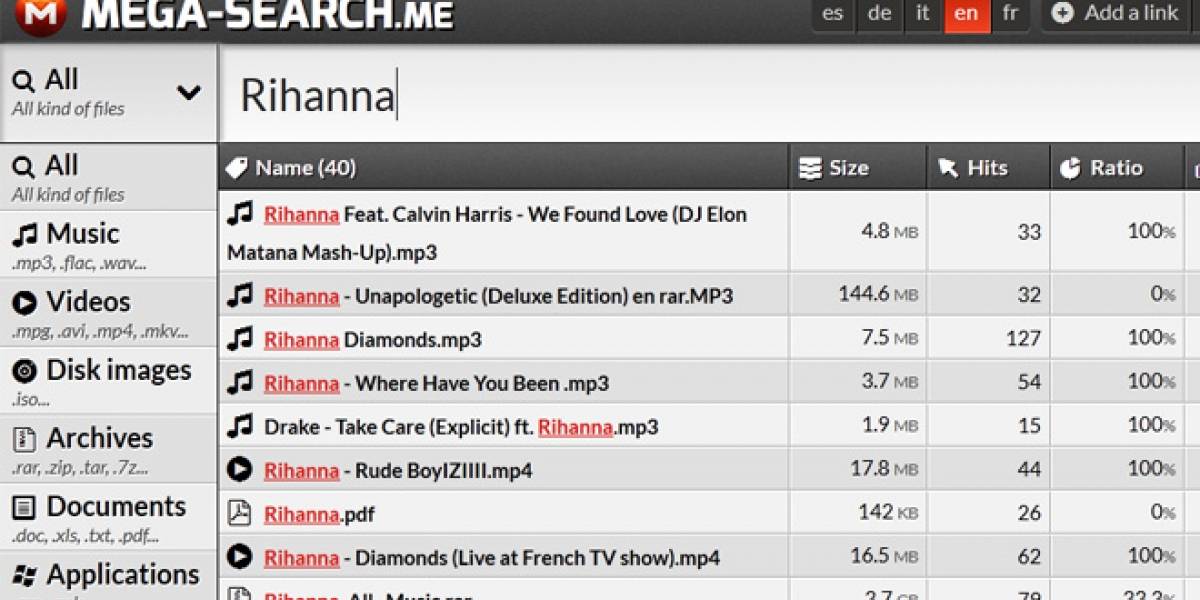Open Diamonds (Live at French TV show).mp4
This screenshot has width=1200, height=600.
coord(492,558)
